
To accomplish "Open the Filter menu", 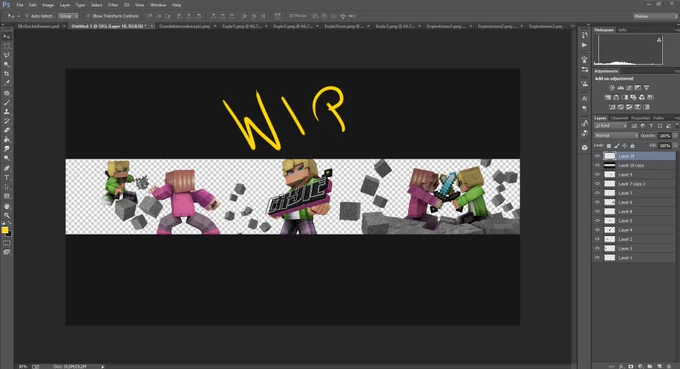I will [113, 5].
